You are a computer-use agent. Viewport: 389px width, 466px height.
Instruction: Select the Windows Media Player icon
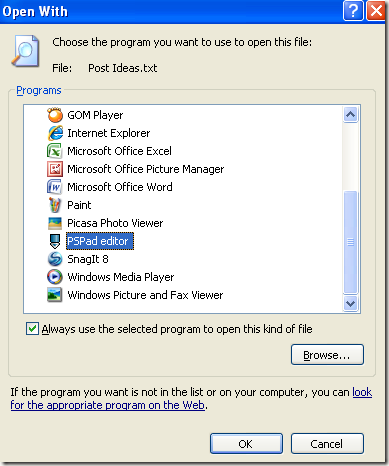[x=55, y=277]
